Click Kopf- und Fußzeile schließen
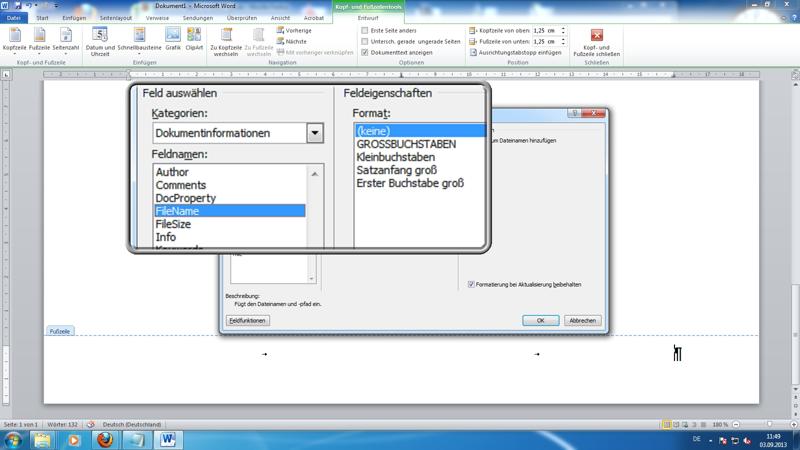Image resolution: width=800 pixels, height=450 pixels. tap(596, 42)
